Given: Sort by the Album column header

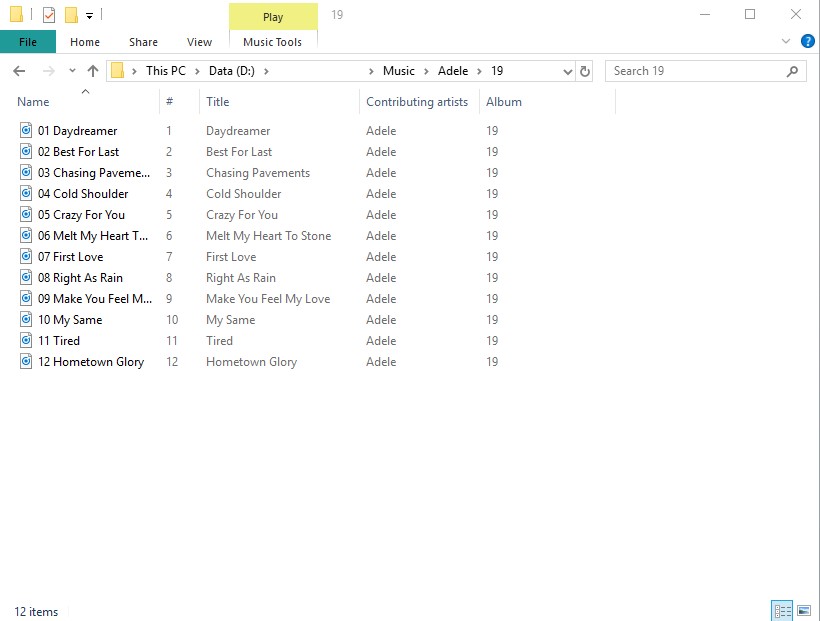Looking at the screenshot, I should [x=504, y=102].
